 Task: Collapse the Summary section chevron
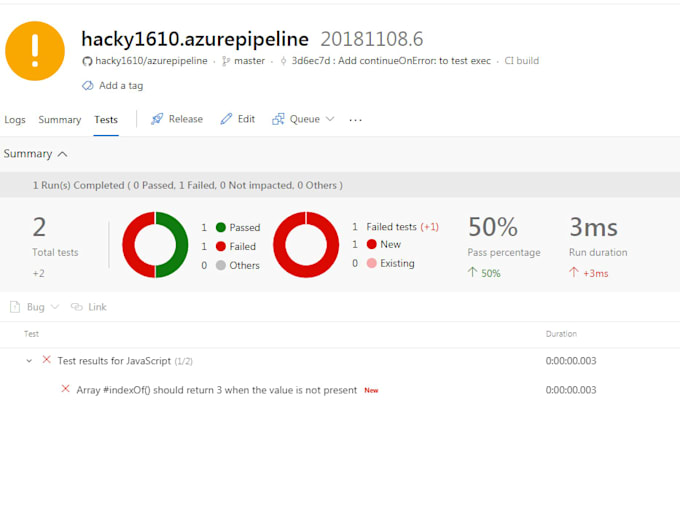point(62,154)
